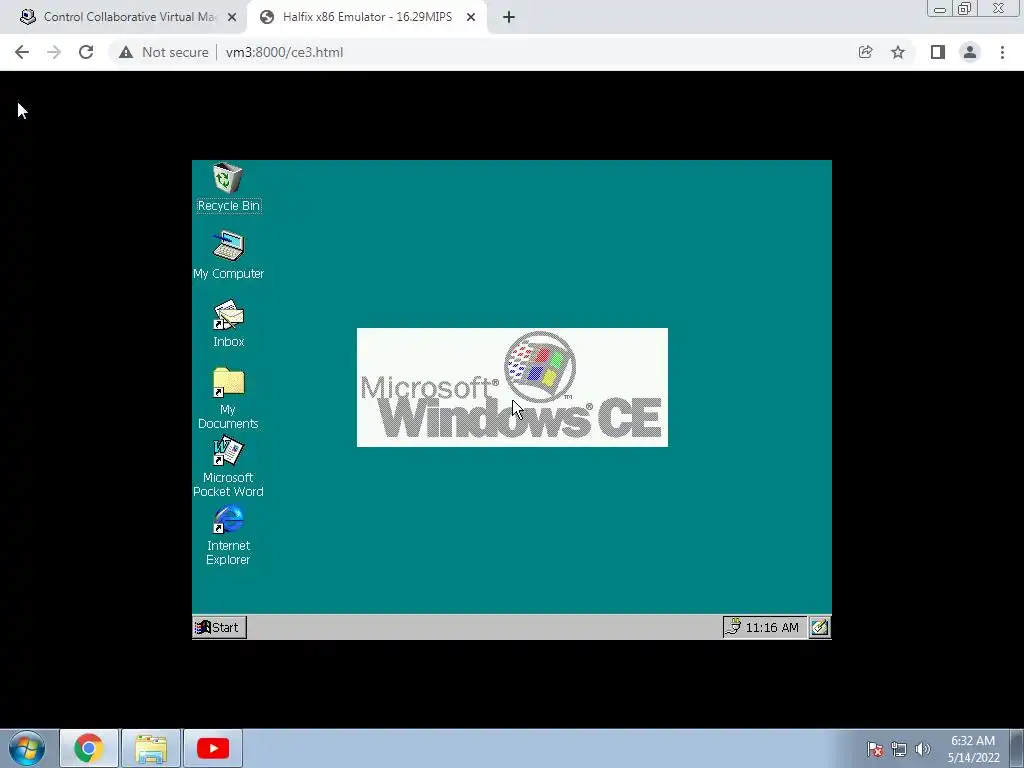Bookmark this page with the star
This screenshot has height=768, width=1024.
click(x=898, y=52)
